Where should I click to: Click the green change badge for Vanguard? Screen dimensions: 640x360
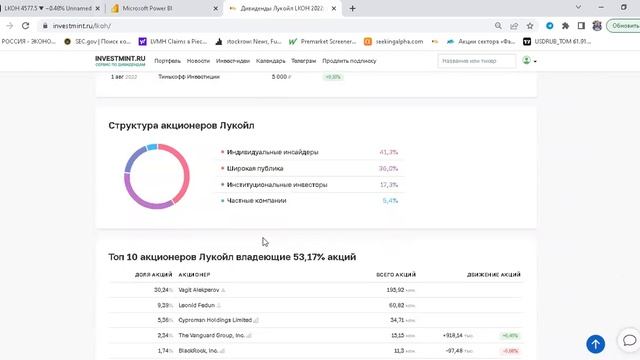click(510, 336)
